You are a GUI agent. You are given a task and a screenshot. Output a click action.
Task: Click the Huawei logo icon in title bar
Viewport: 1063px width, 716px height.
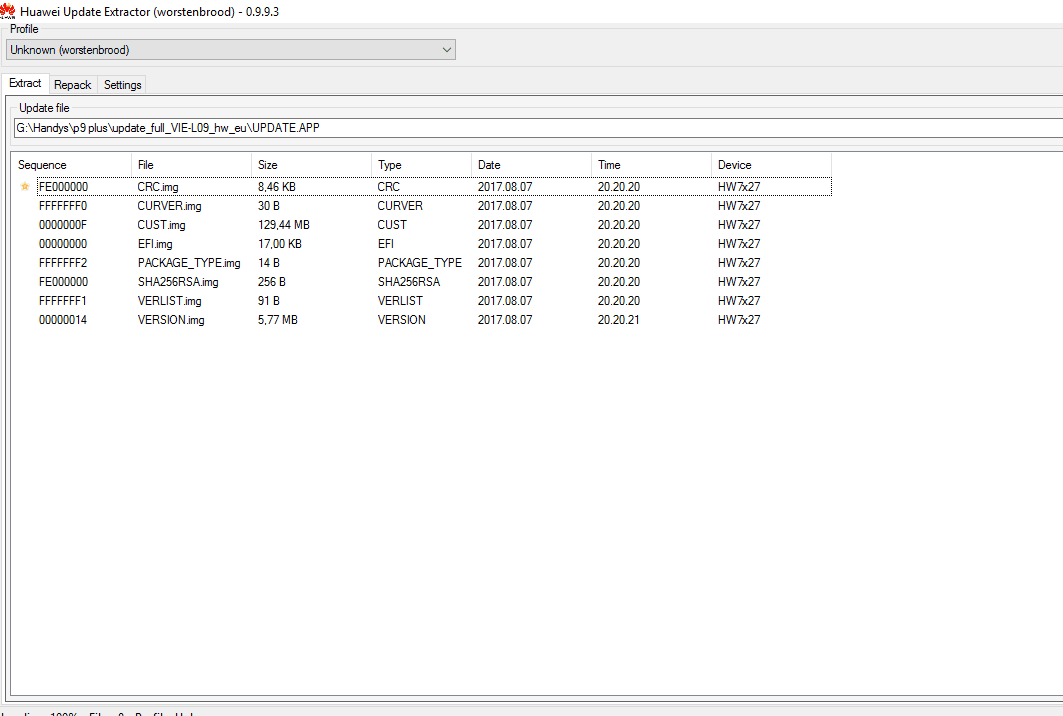tap(7, 11)
